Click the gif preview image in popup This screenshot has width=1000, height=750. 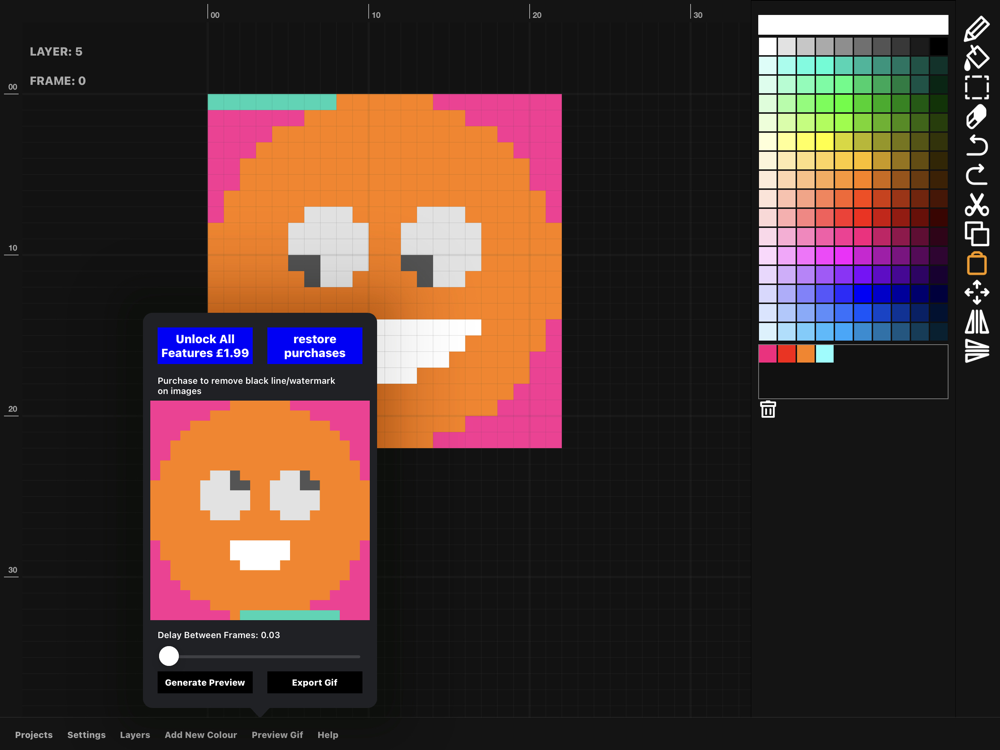pyautogui.click(x=260, y=510)
